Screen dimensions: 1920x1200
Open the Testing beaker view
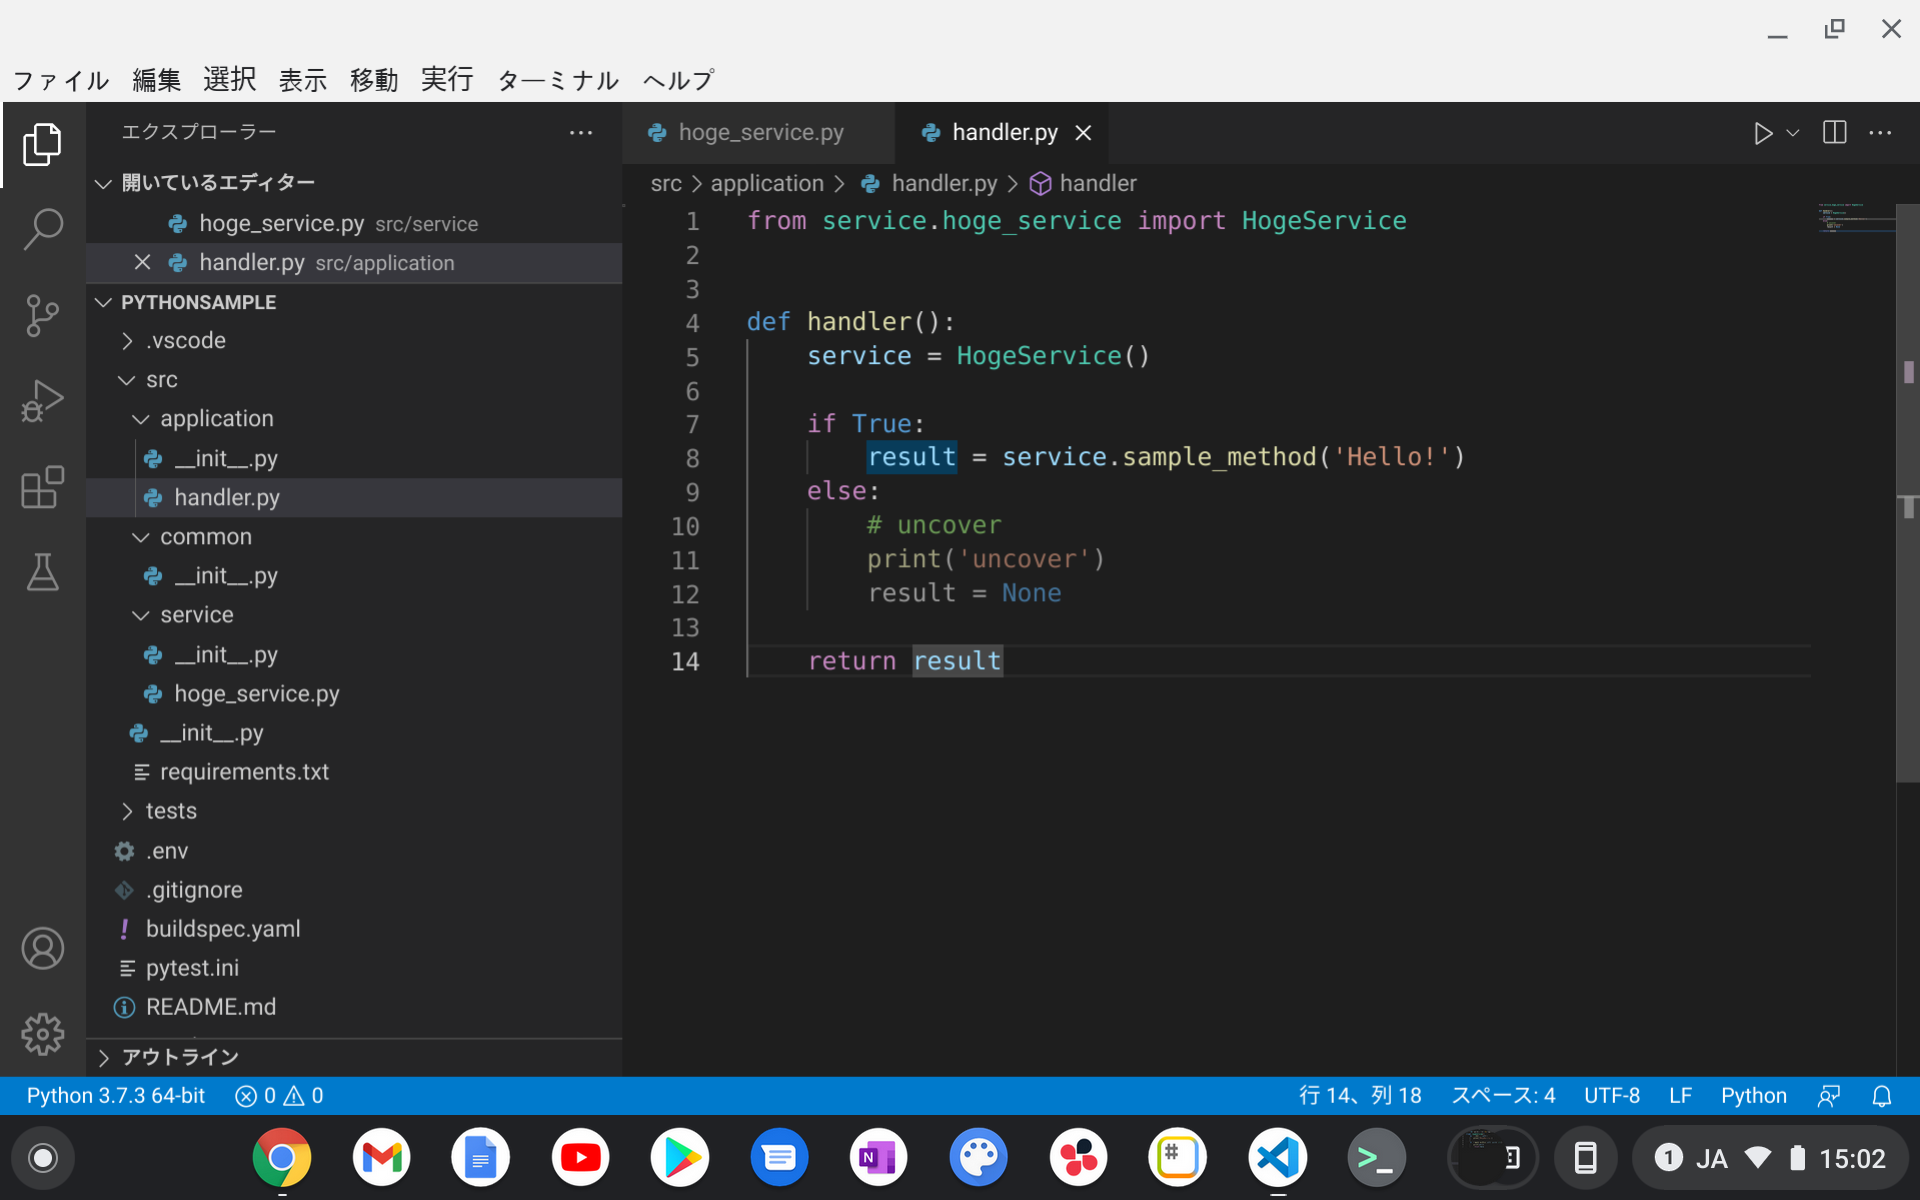pos(43,572)
